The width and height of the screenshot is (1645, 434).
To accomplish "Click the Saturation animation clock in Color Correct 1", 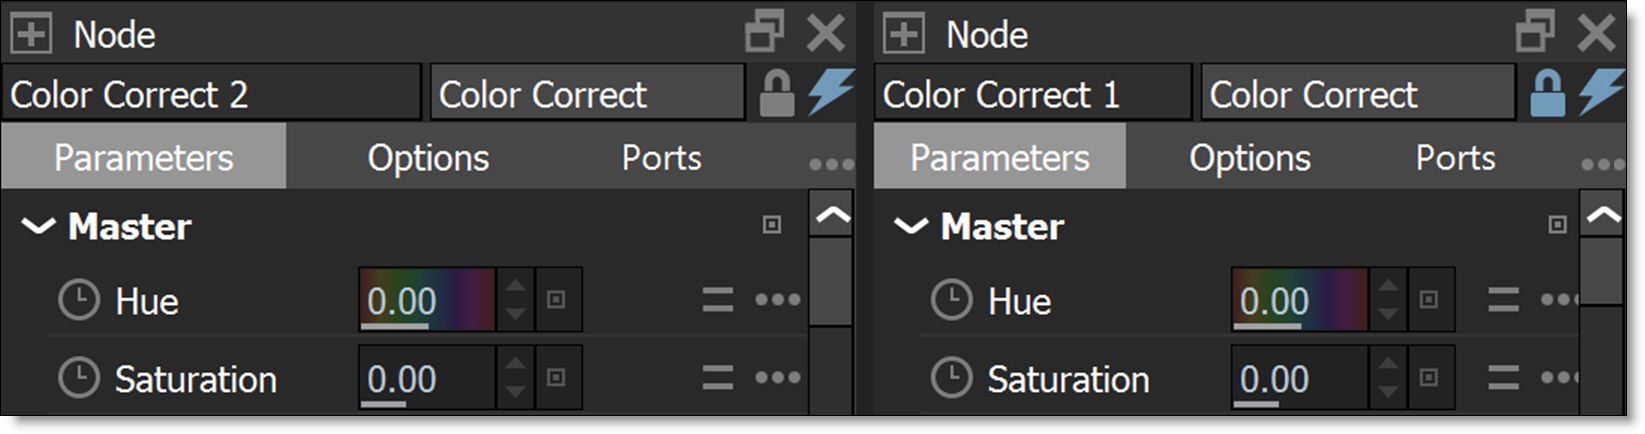I will pos(951,378).
